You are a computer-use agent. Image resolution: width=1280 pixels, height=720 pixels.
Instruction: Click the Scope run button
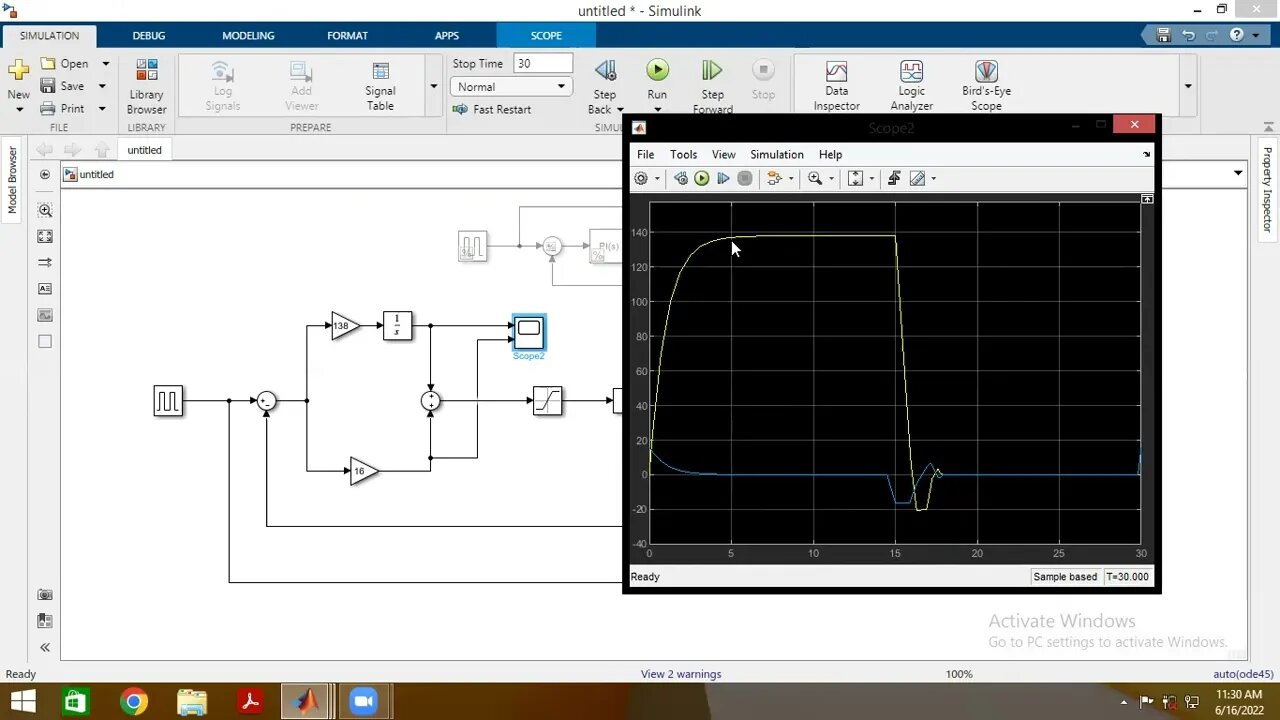pos(701,178)
